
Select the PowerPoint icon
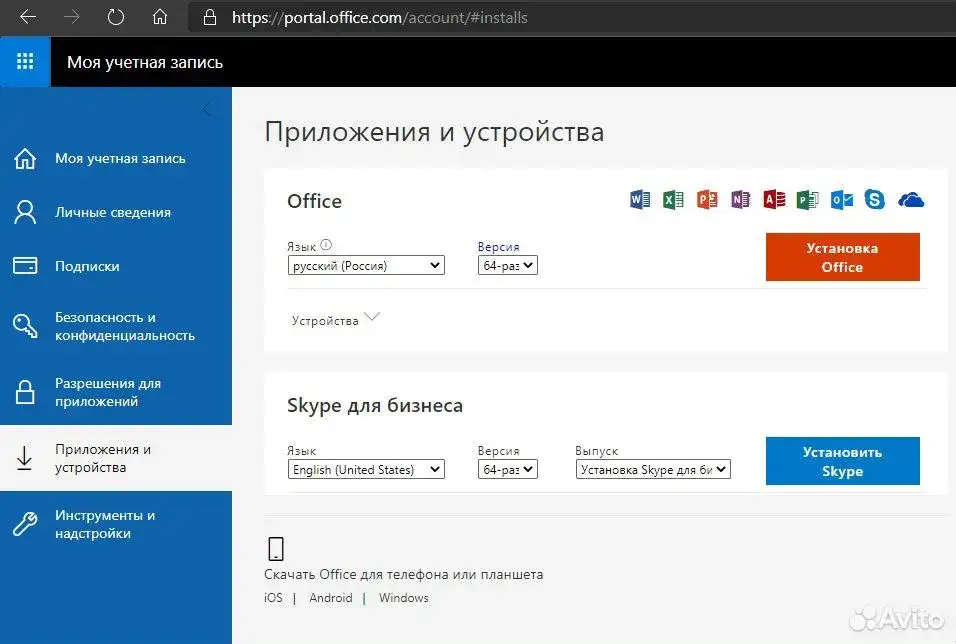pos(706,199)
